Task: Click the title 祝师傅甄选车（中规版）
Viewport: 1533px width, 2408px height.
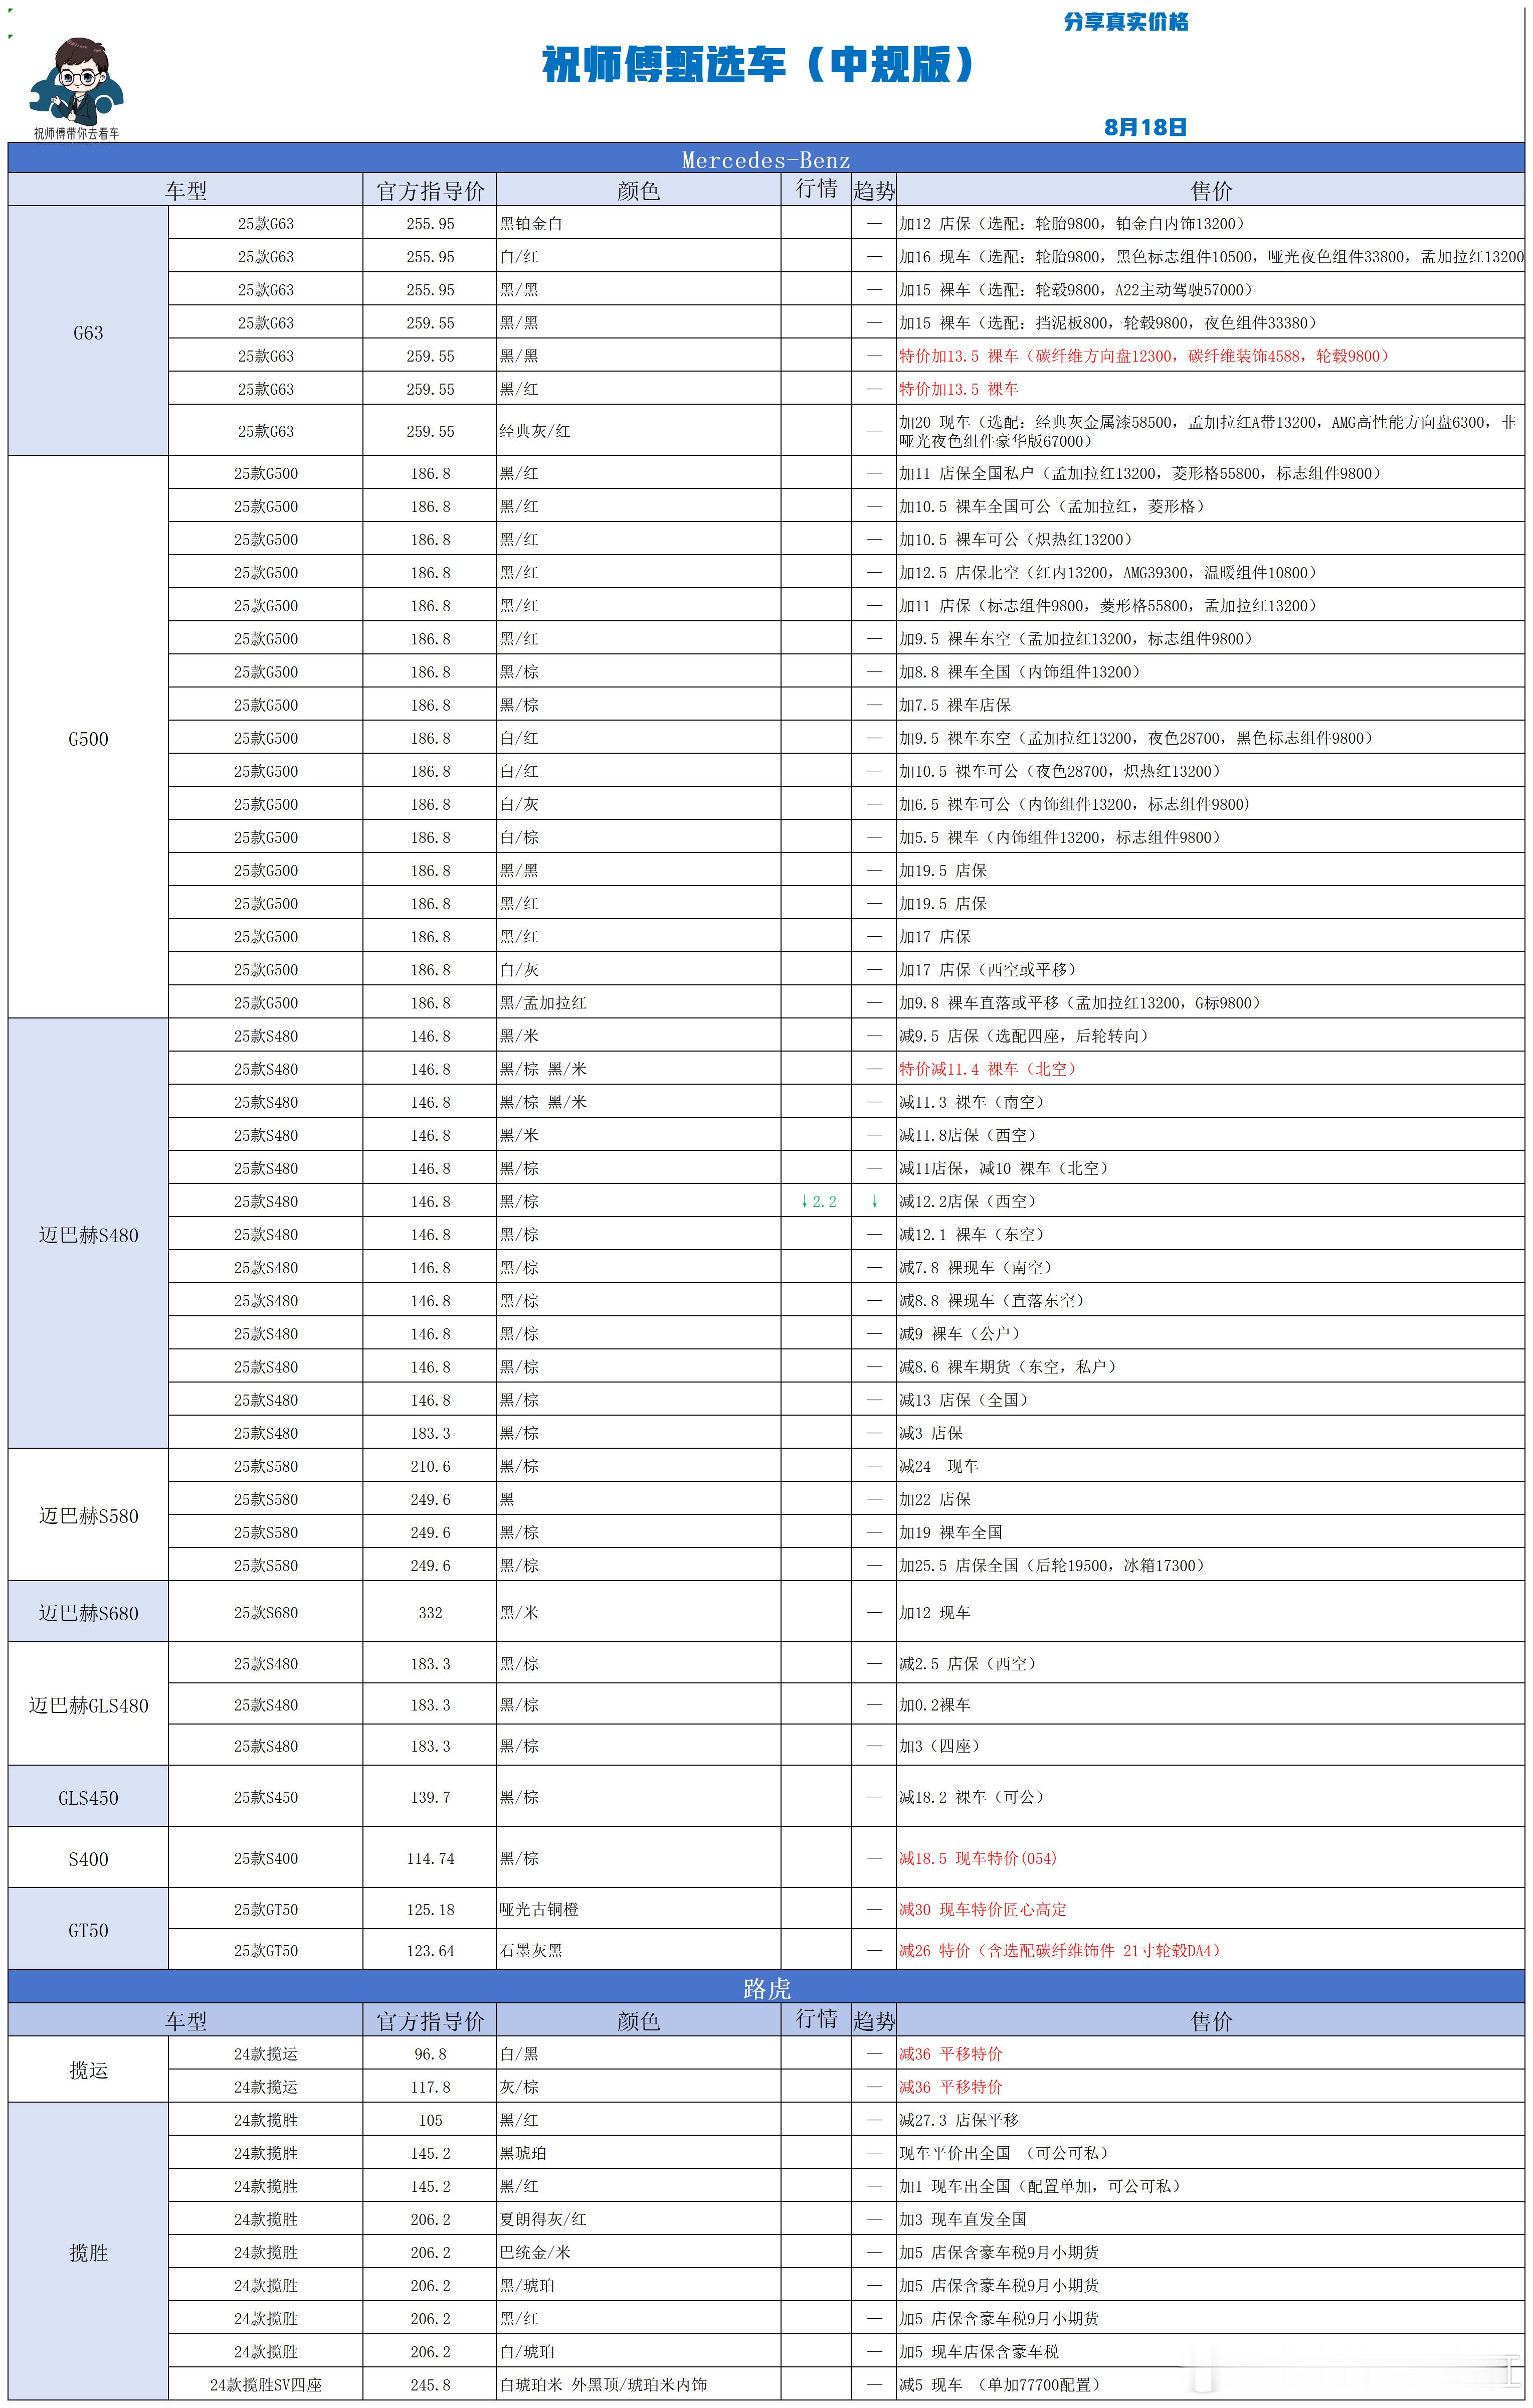Action: 758,65
